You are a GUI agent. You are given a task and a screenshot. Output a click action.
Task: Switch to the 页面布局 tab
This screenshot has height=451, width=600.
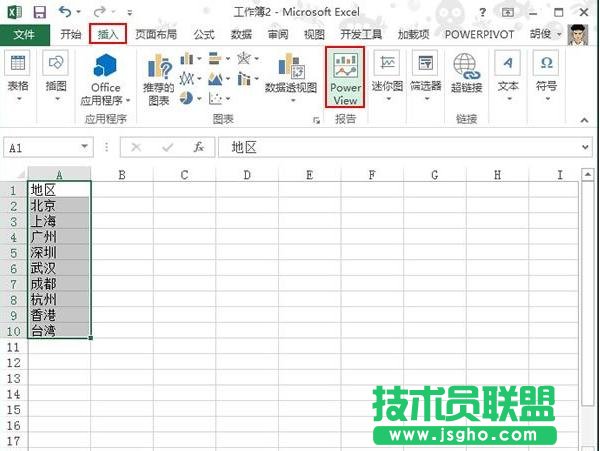[156, 34]
